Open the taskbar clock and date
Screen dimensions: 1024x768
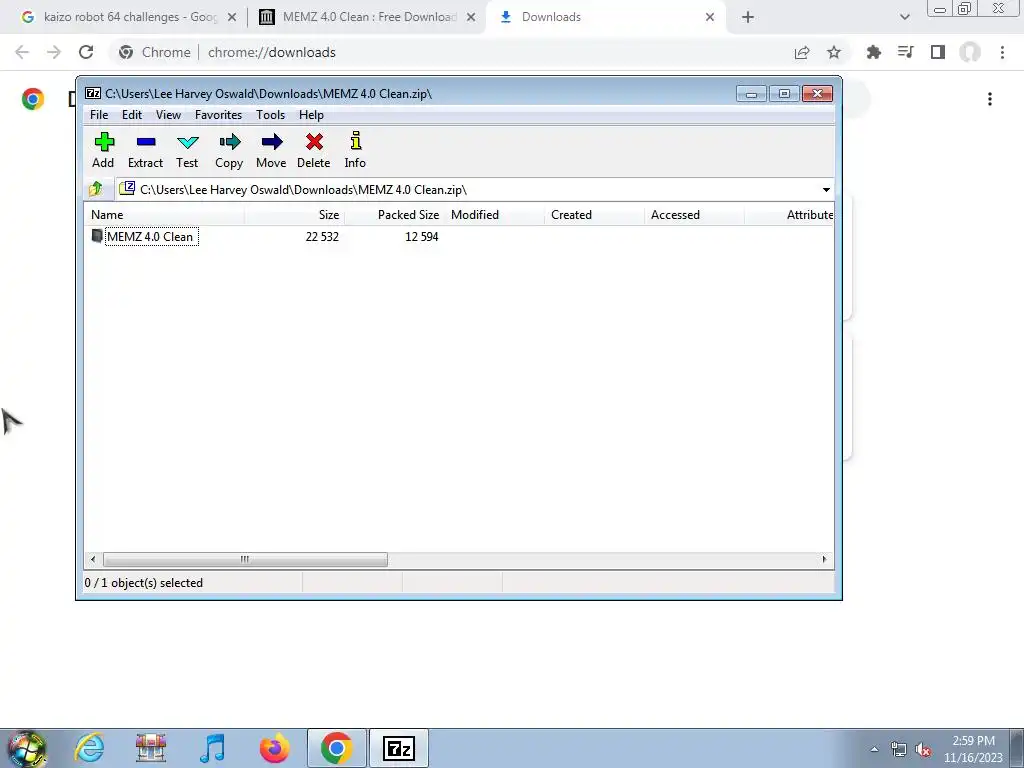pyautogui.click(x=973, y=749)
